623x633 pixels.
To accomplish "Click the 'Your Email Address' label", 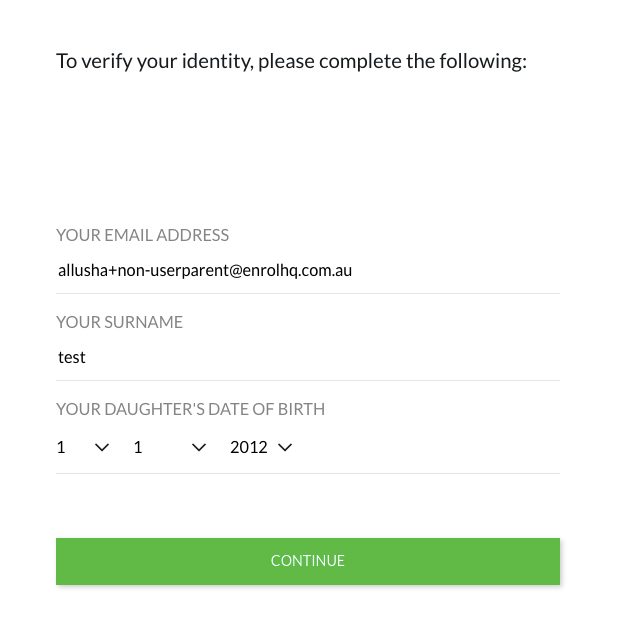I will click(142, 235).
